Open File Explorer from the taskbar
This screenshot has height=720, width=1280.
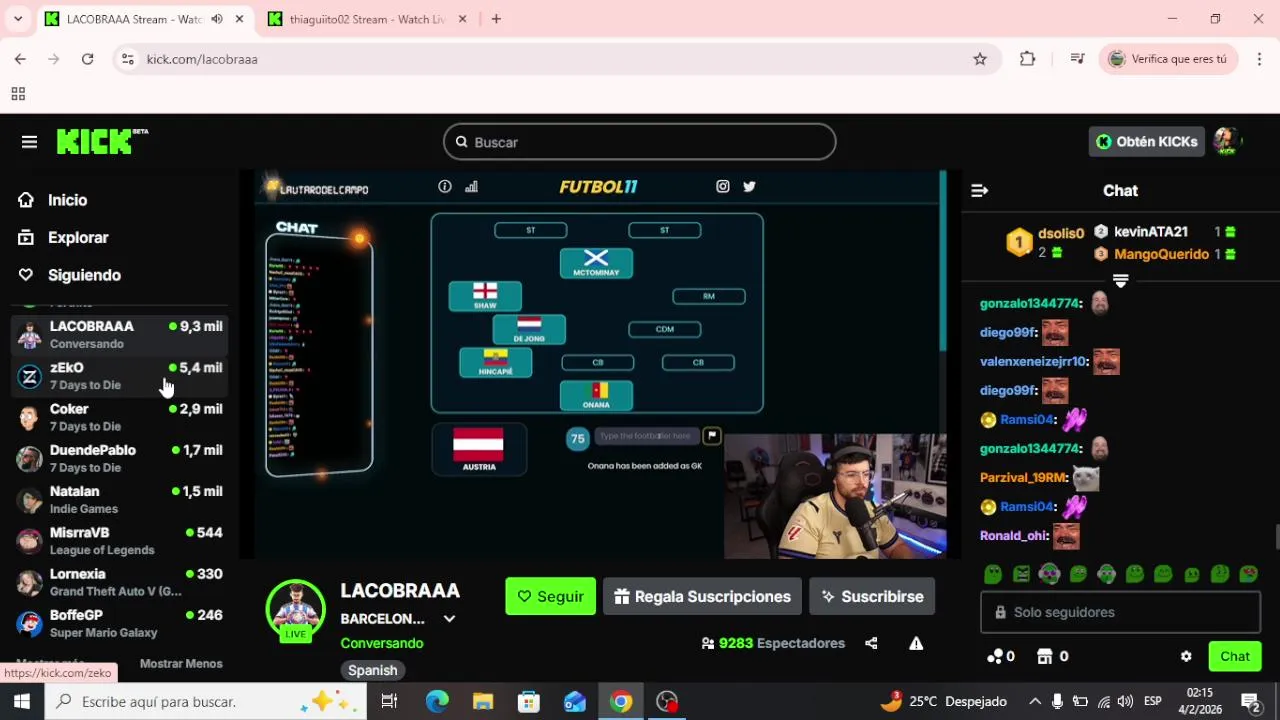point(483,702)
